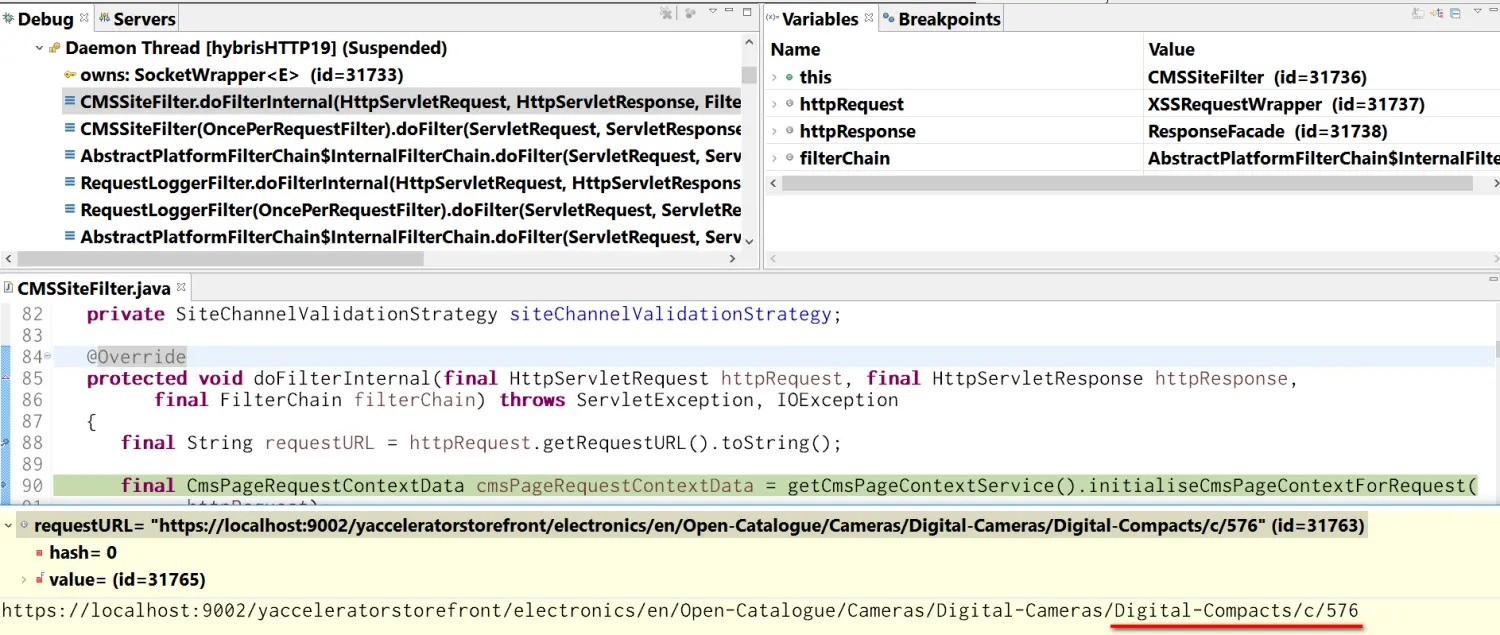Click override indicator marker on line 85
Screen dimensions: 1500x635
5,378
